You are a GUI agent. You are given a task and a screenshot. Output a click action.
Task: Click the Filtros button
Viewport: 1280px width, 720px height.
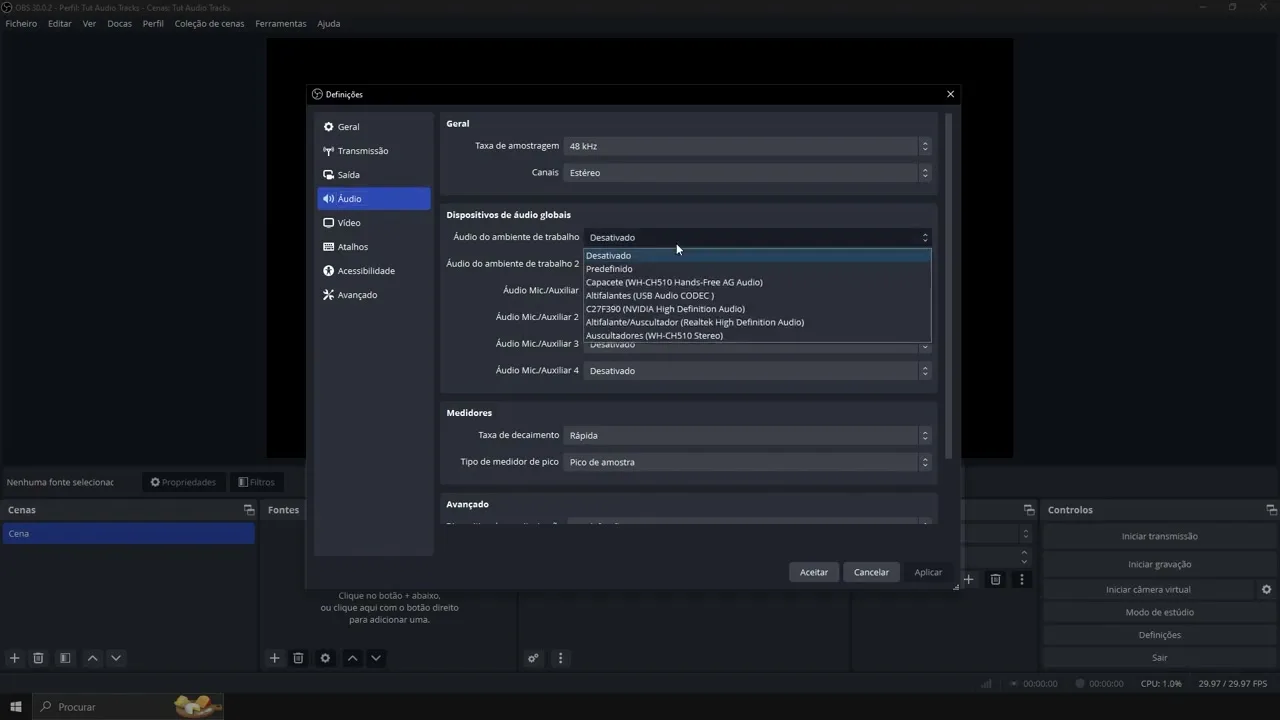coord(256,482)
